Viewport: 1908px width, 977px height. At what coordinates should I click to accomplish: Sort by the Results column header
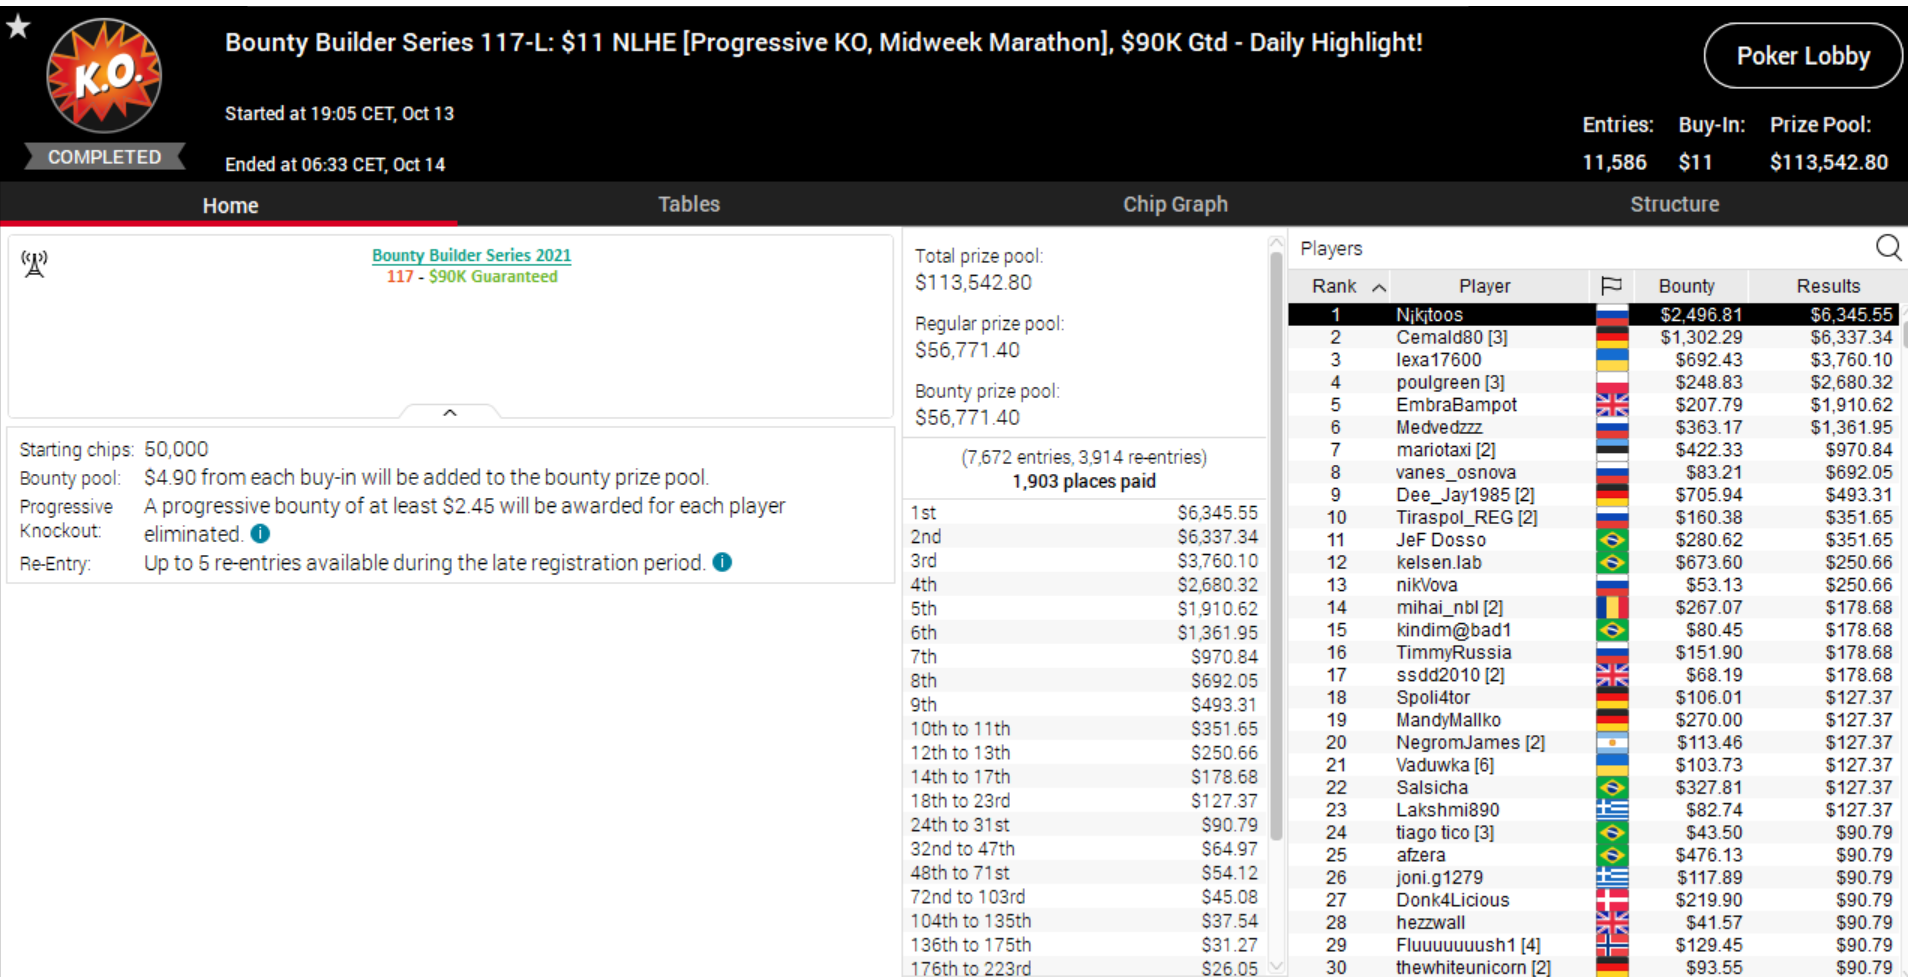tap(1827, 286)
